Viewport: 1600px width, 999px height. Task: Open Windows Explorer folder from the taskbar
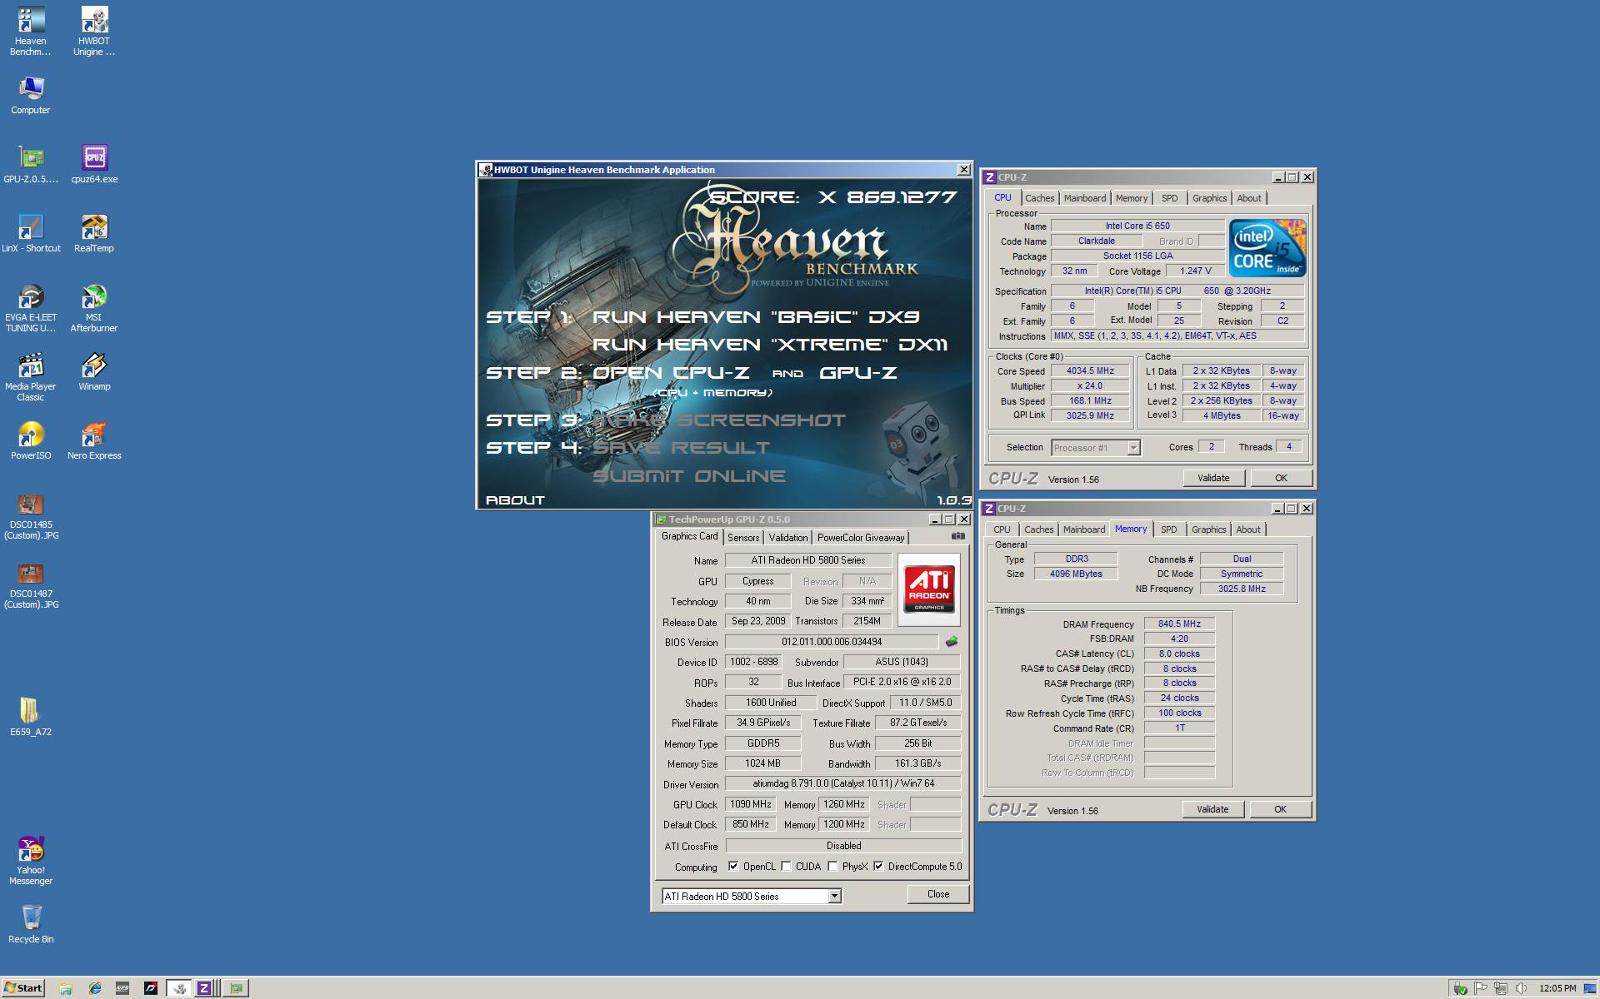click(x=66, y=988)
